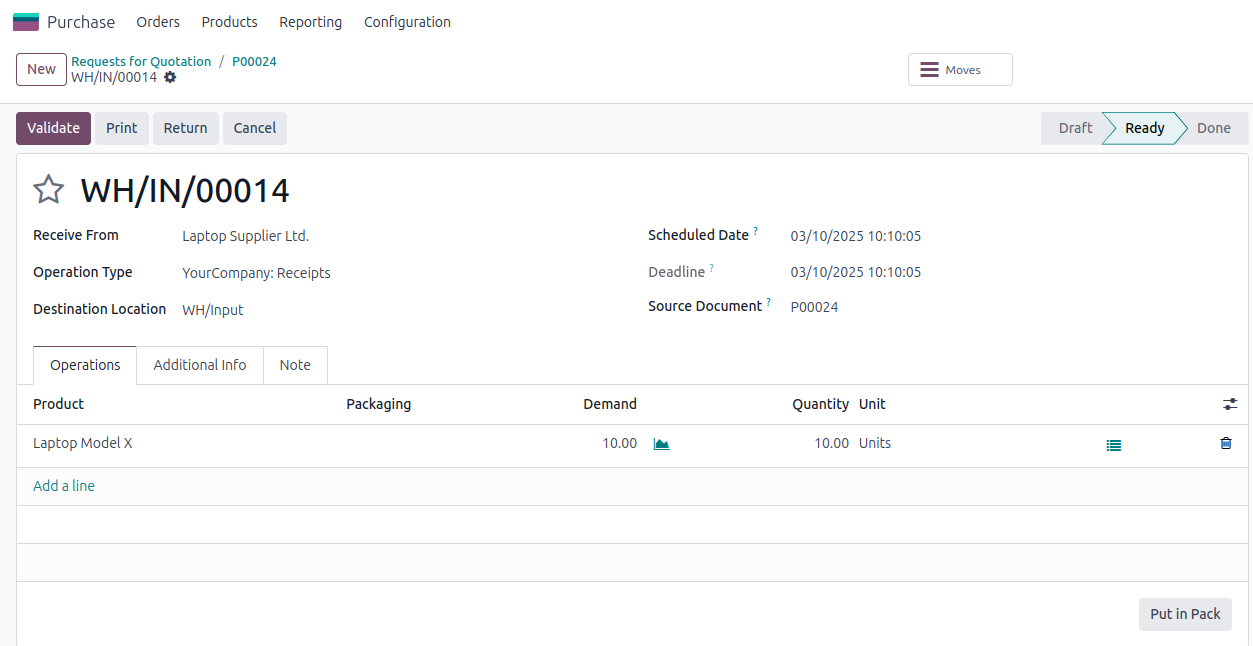Open the Note tab
1253x646 pixels.
(x=295, y=365)
